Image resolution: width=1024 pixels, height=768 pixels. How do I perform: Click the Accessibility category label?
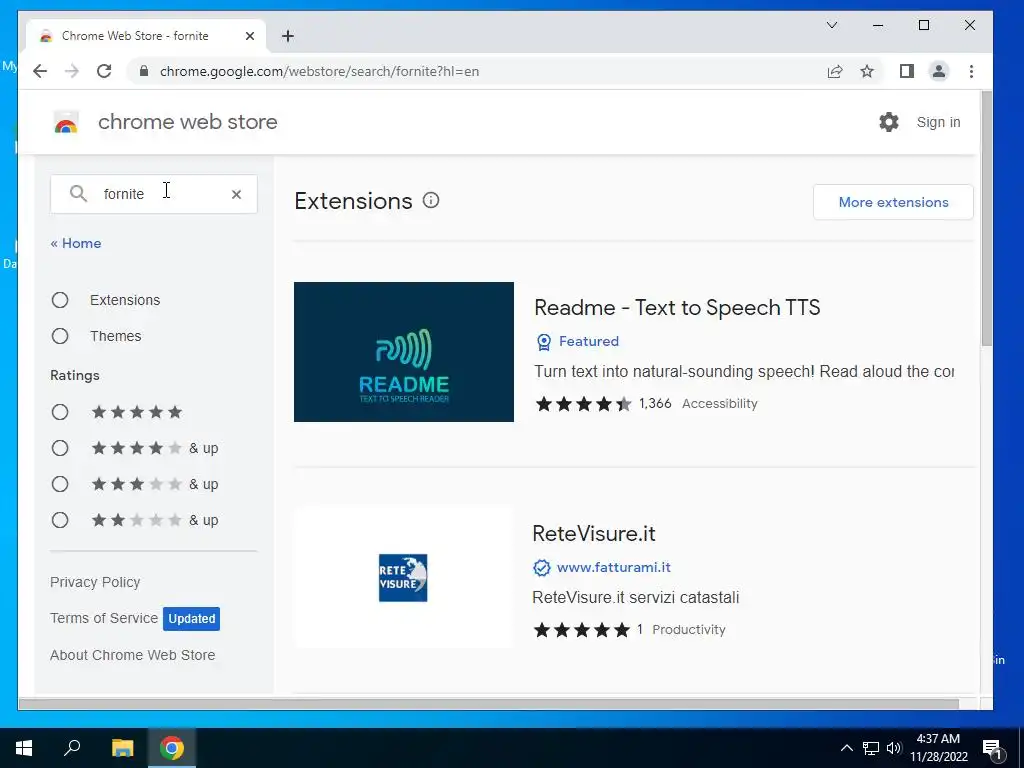coord(720,404)
